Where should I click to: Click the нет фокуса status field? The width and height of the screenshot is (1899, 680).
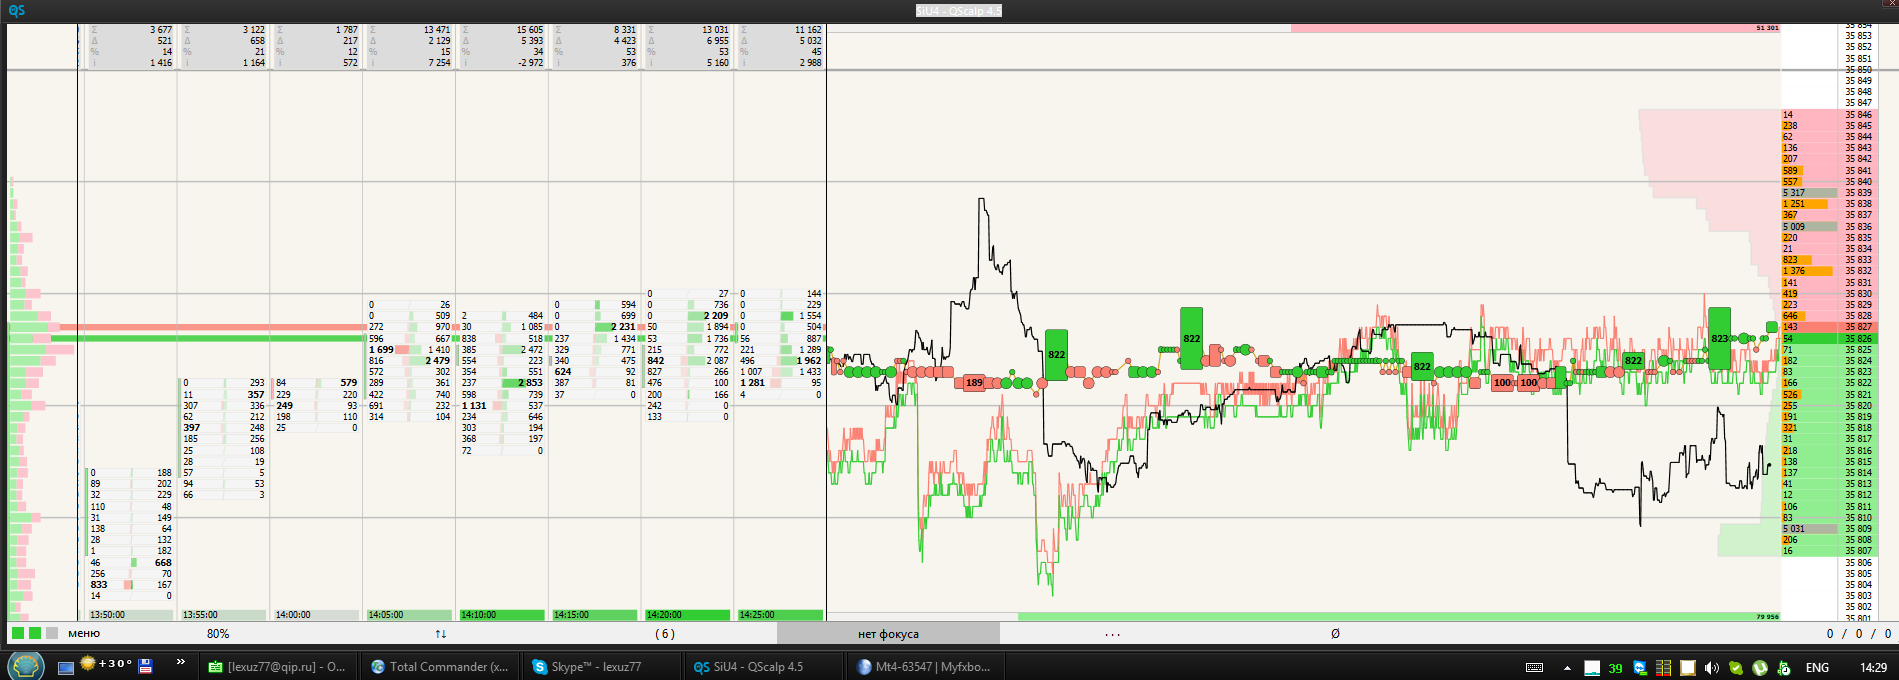pyautogui.click(x=888, y=633)
